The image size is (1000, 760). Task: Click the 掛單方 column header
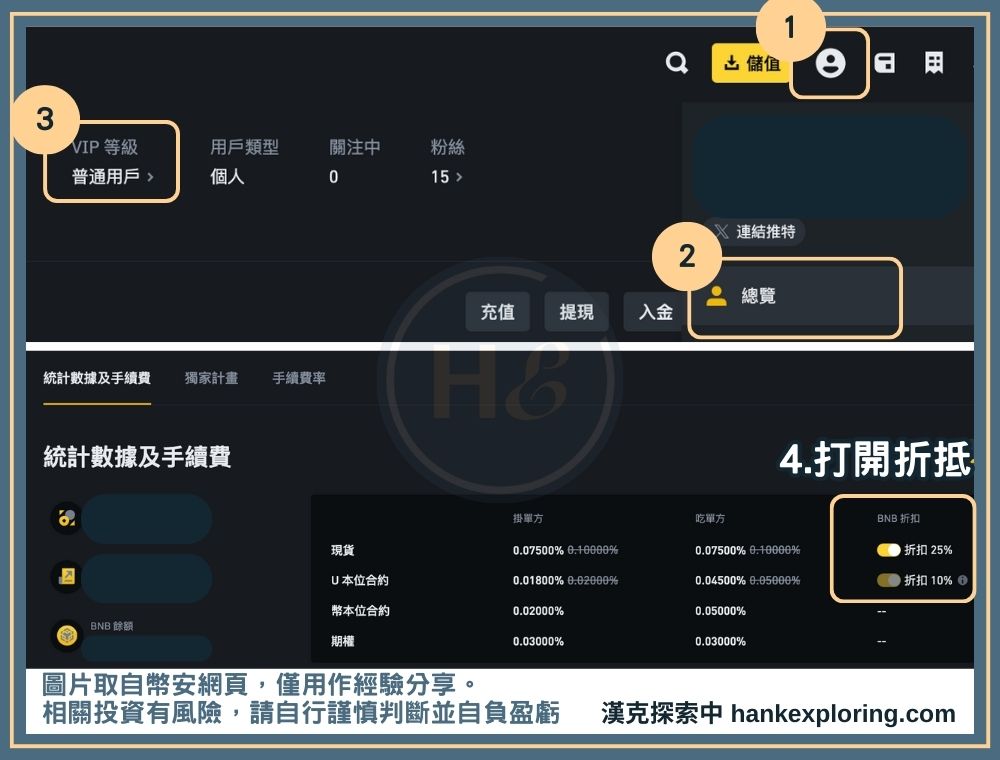pos(528,518)
